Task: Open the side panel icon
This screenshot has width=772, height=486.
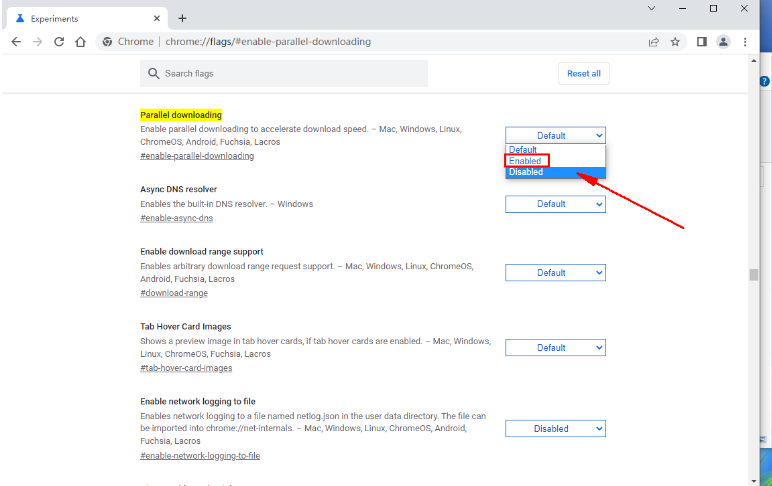Action: 701,42
